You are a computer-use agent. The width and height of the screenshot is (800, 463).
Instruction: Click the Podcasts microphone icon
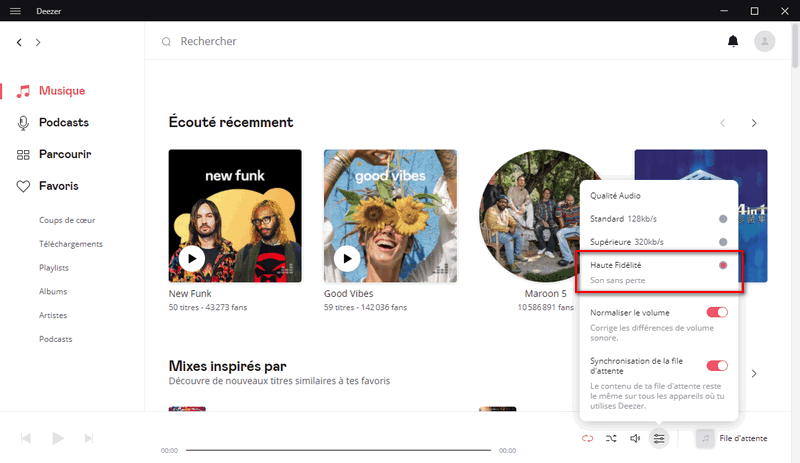tap(23, 123)
